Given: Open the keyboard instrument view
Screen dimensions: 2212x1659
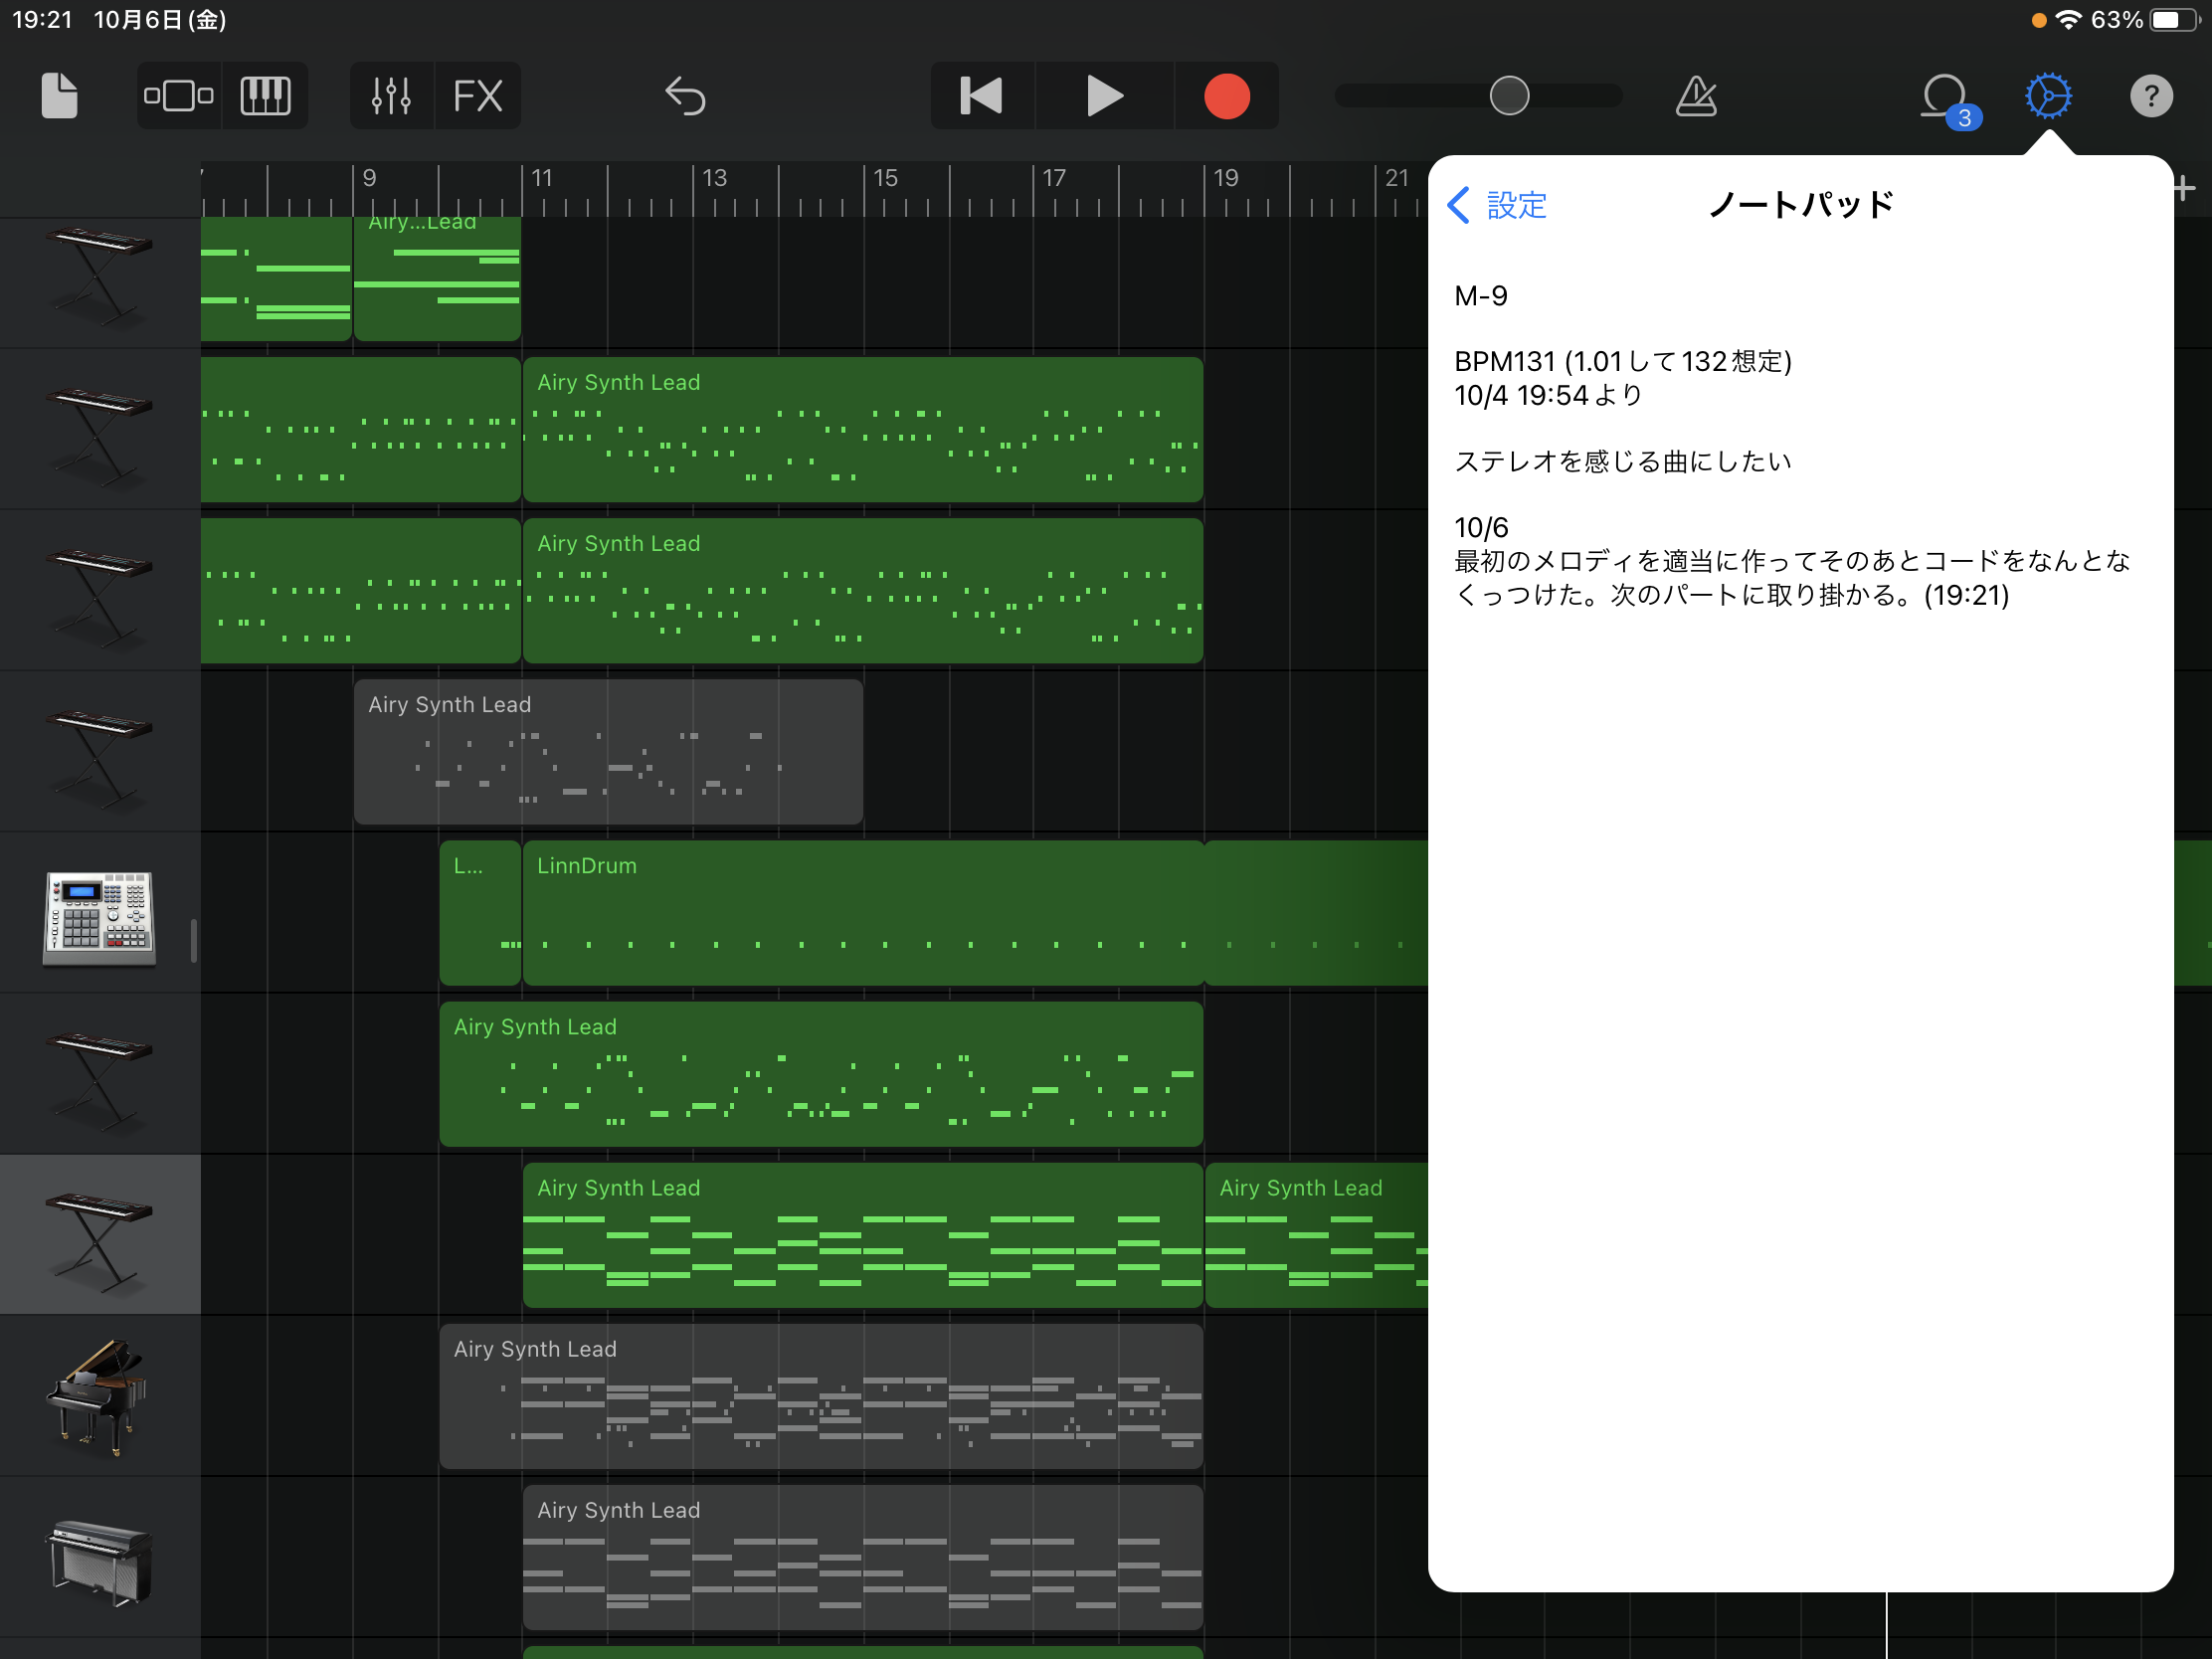Looking at the screenshot, I should click(265, 96).
